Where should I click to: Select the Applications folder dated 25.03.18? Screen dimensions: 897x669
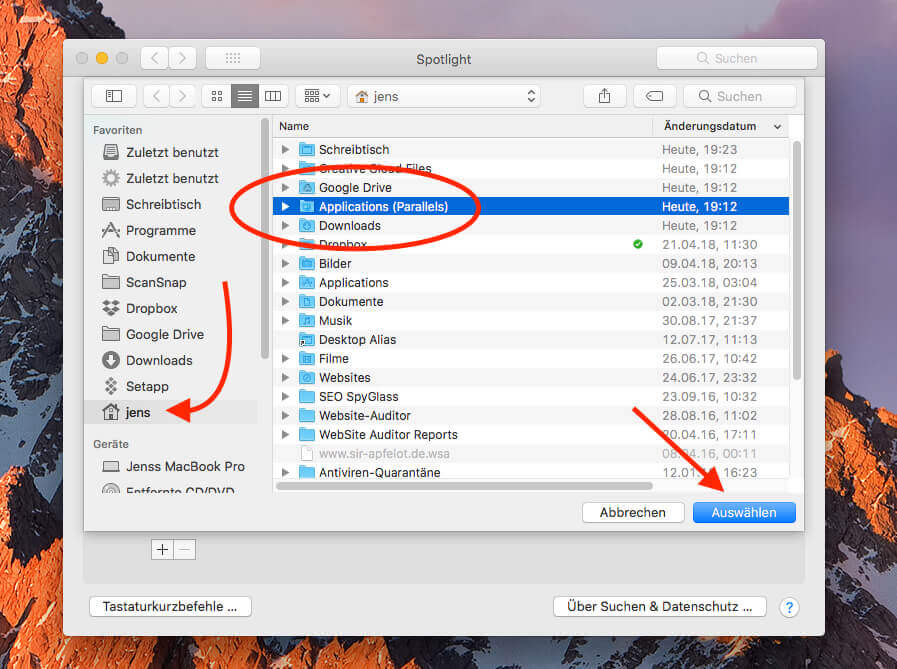pyautogui.click(x=531, y=283)
